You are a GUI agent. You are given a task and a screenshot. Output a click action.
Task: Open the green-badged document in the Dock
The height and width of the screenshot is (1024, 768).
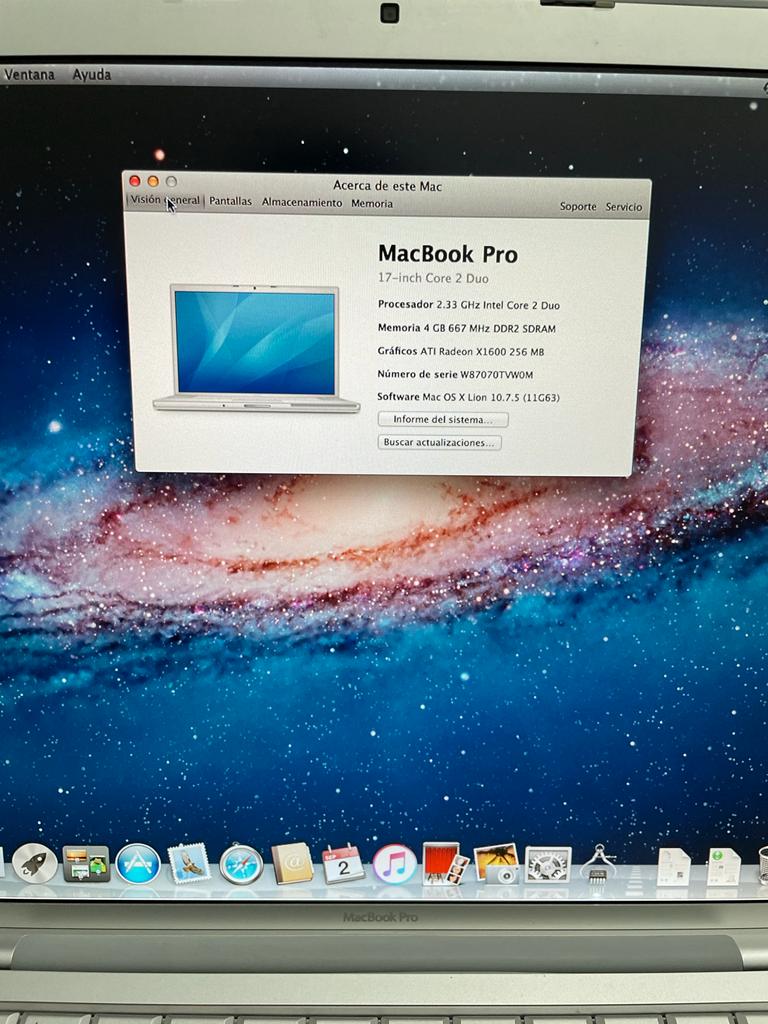[724, 867]
